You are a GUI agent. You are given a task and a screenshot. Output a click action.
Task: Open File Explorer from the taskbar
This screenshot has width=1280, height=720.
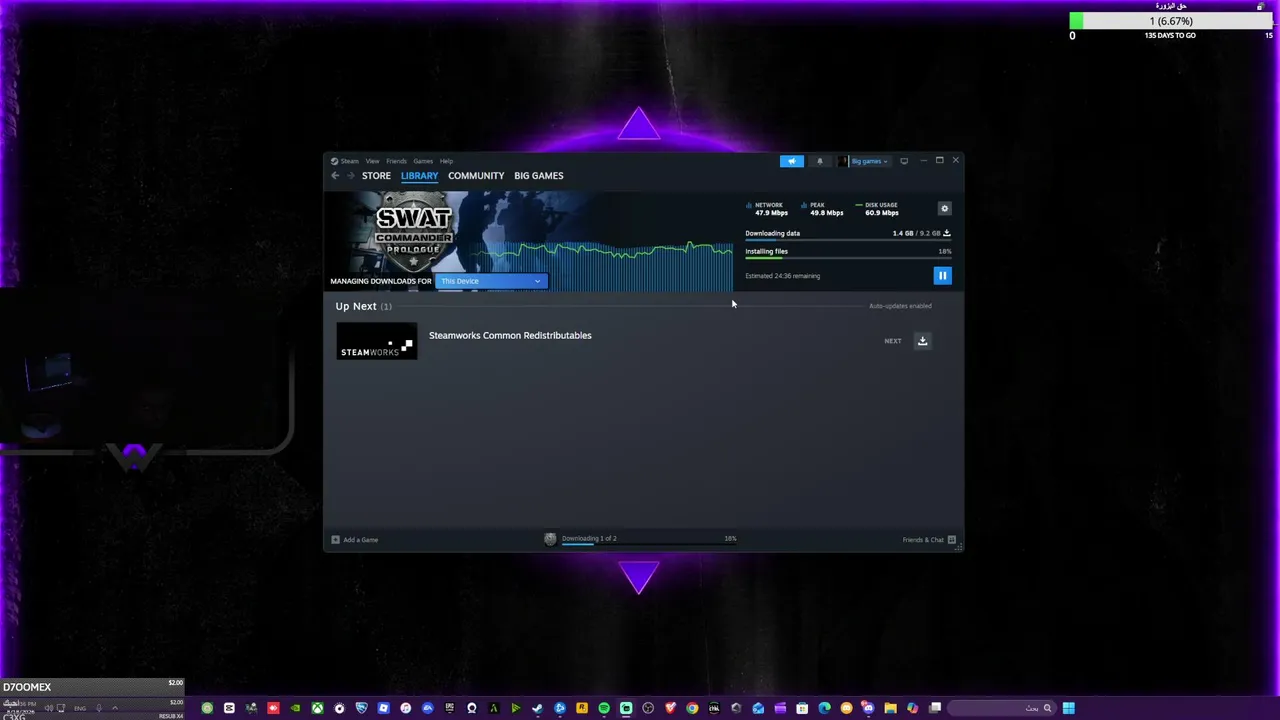pyautogui.click(x=890, y=709)
